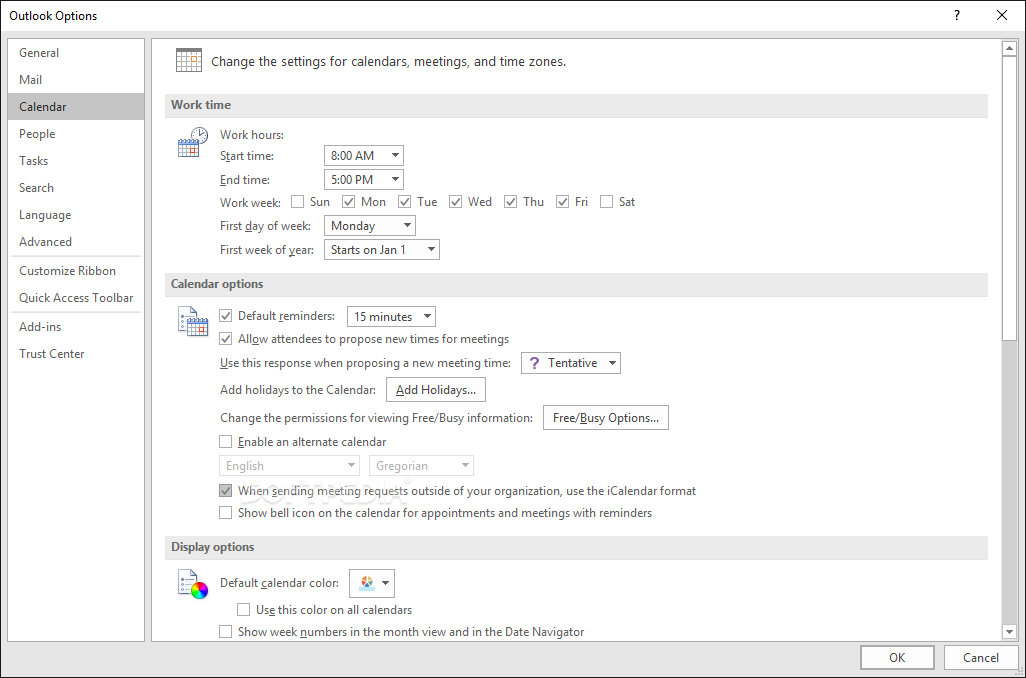
Task: Enable an alternate calendar checkbox
Action: (226, 442)
